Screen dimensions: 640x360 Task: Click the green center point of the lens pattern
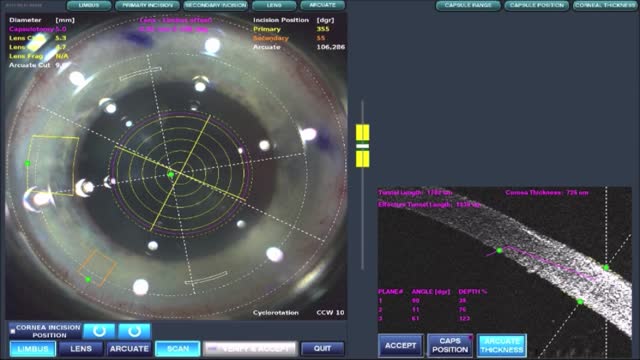coord(171,175)
